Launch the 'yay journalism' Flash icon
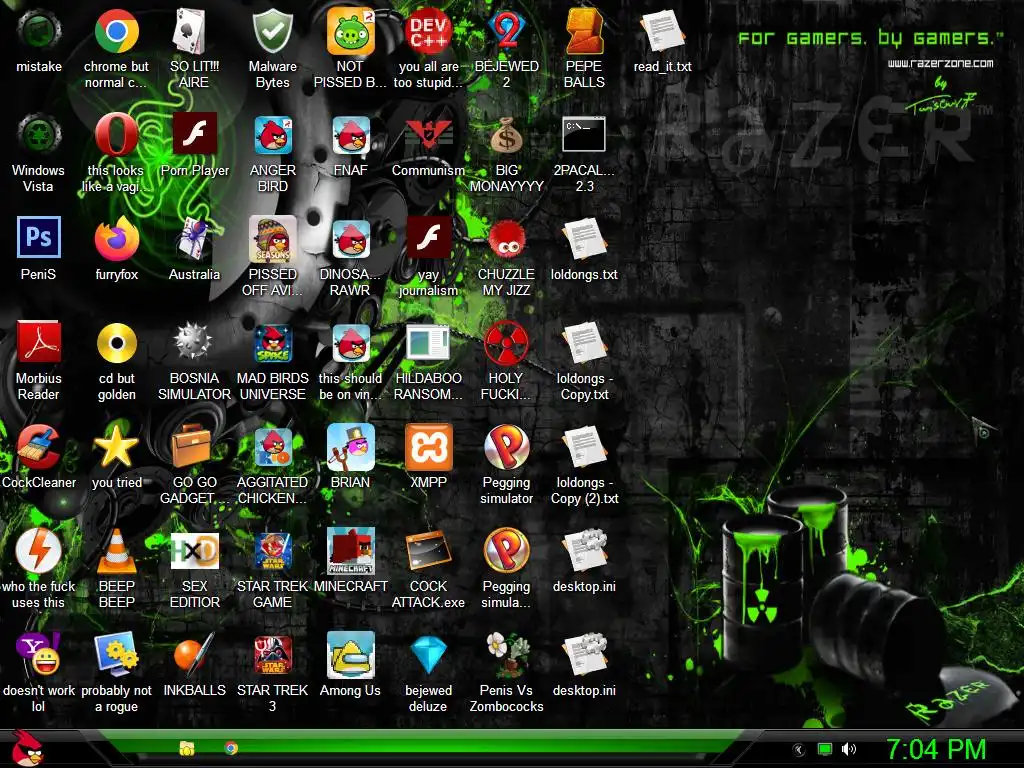The width and height of the screenshot is (1024, 768). click(x=428, y=238)
